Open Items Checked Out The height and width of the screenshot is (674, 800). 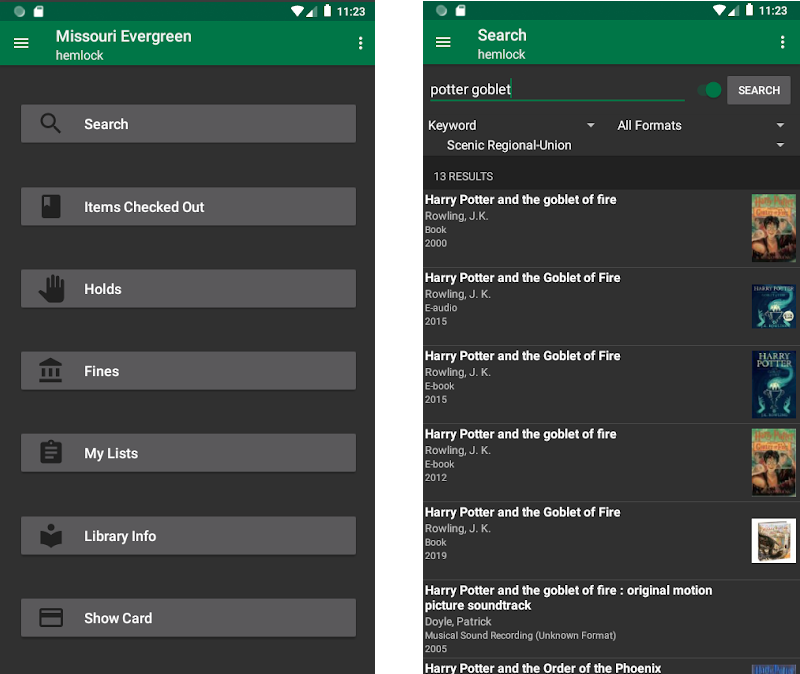[x=188, y=207]
